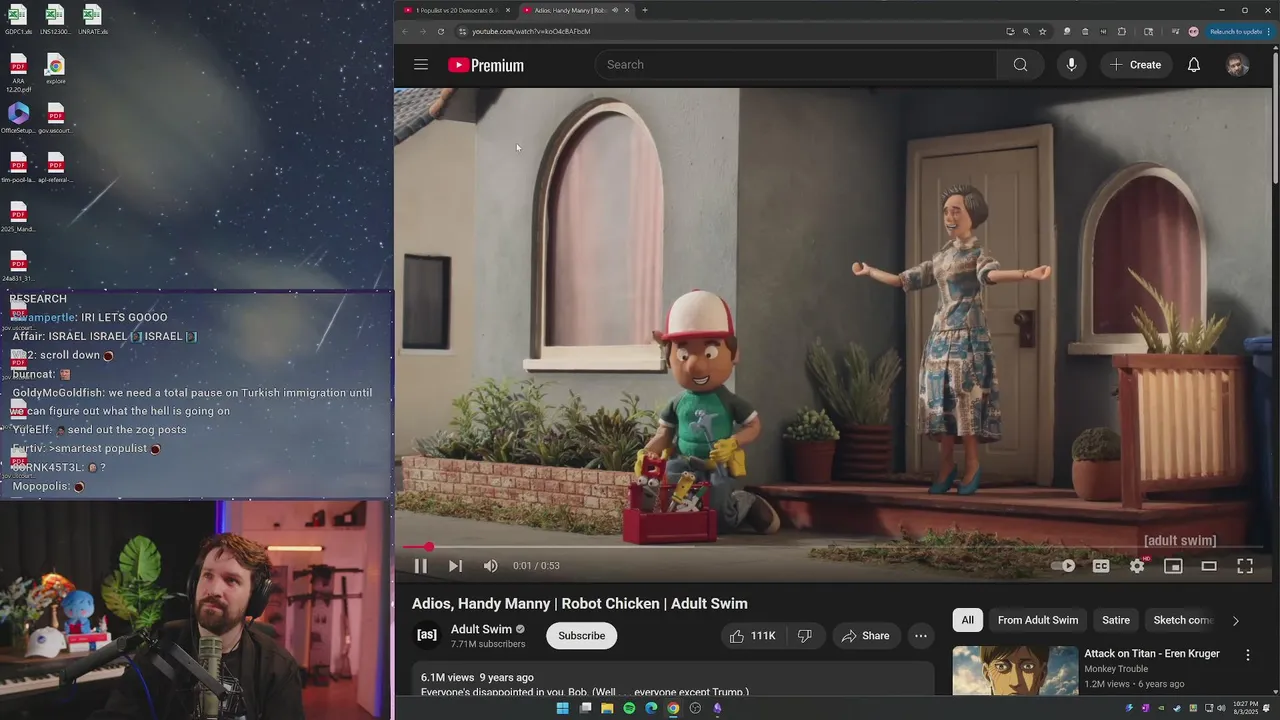Open File Explorer from taskbar
The height and width of the screenshot is (720, 1280).
607,708
